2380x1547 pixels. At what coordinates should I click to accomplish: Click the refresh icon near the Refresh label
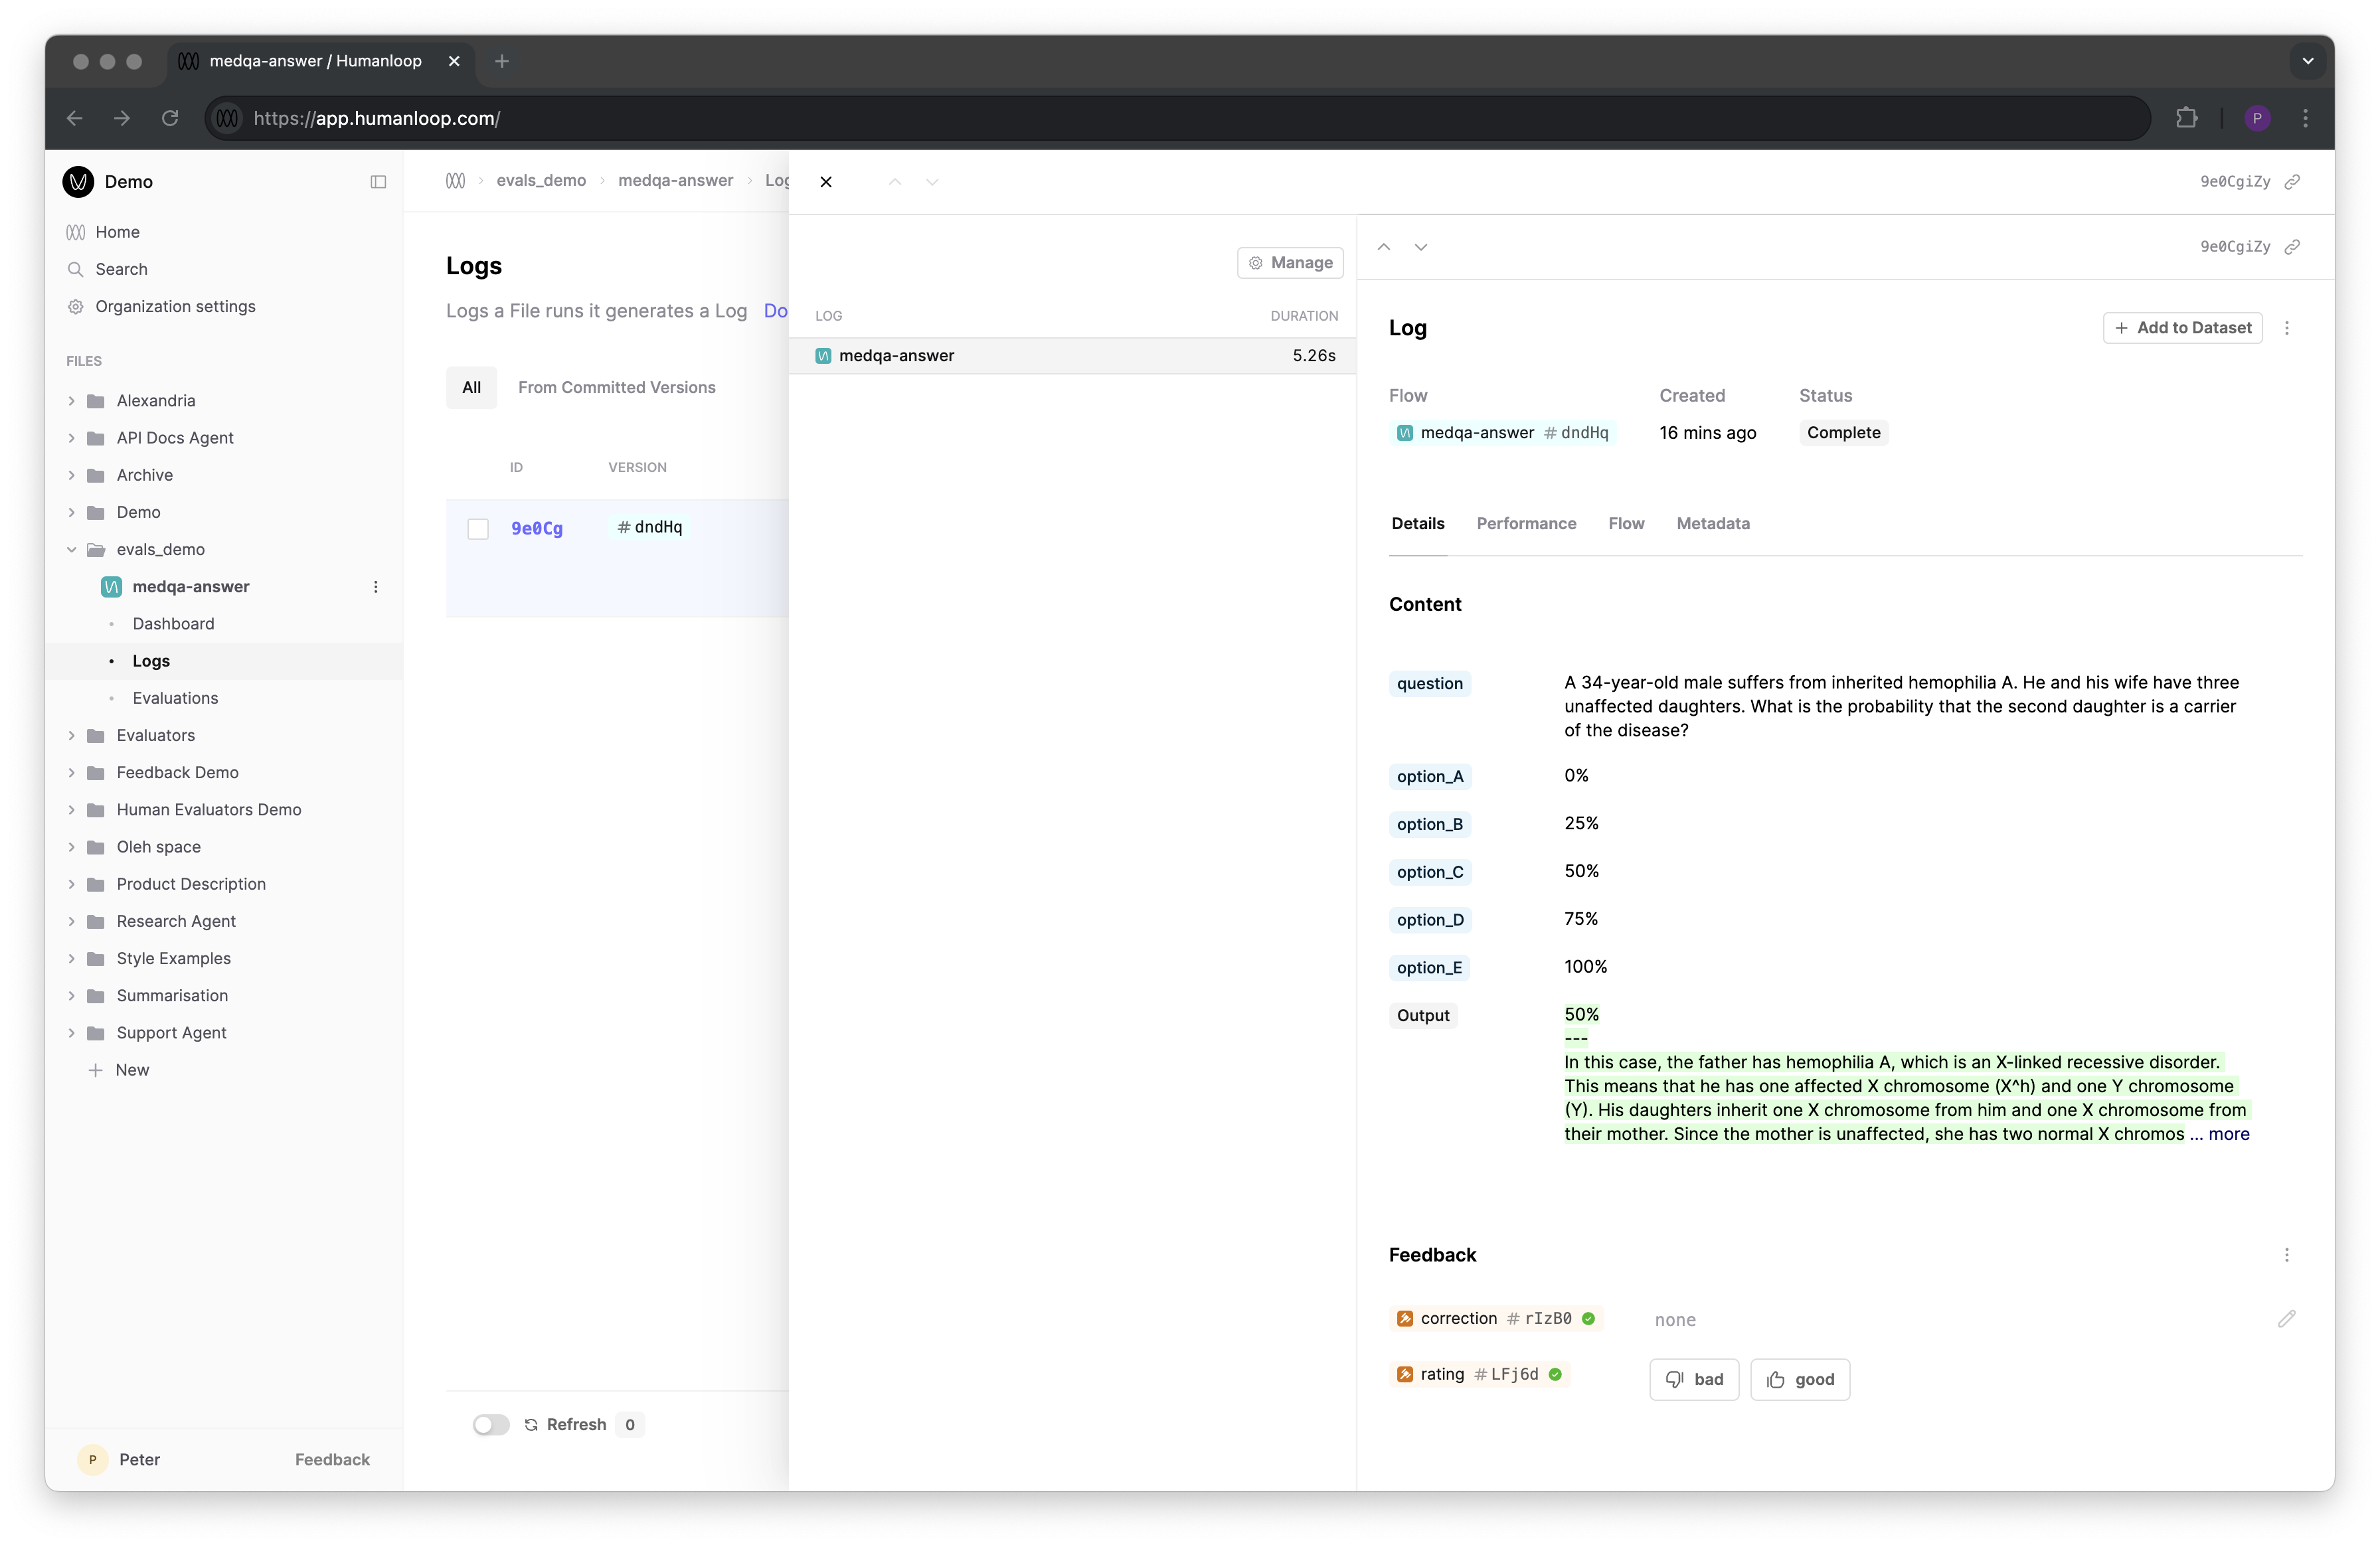click(531, 1424)
